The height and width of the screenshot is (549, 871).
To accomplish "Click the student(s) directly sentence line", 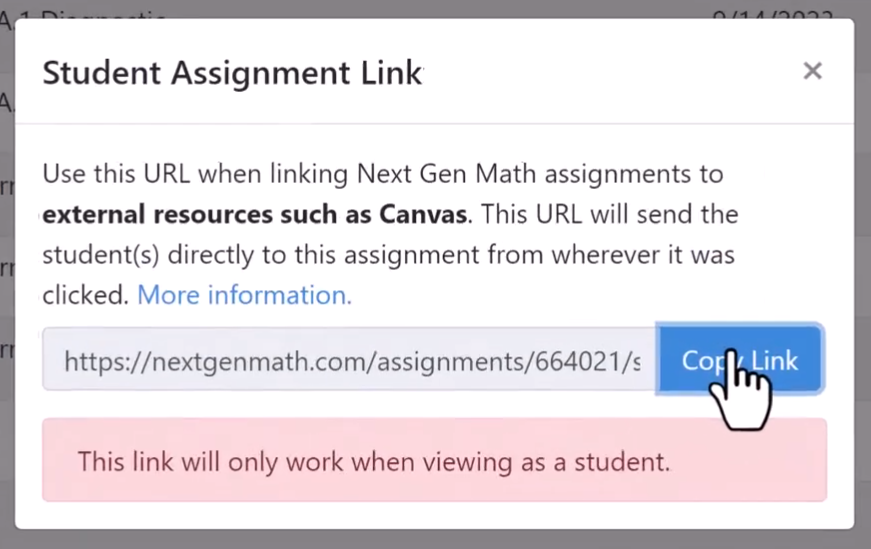I will tap(389, 255).
